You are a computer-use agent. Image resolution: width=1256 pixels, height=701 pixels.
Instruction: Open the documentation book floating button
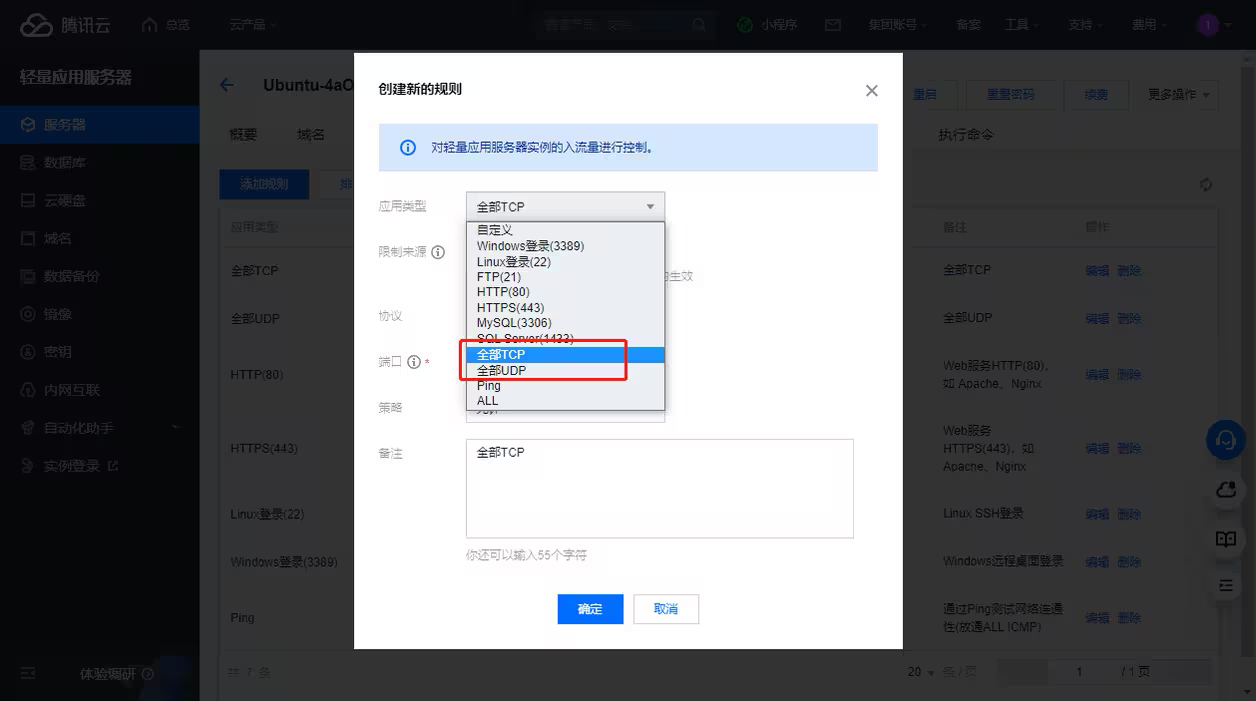(1226, 539)
